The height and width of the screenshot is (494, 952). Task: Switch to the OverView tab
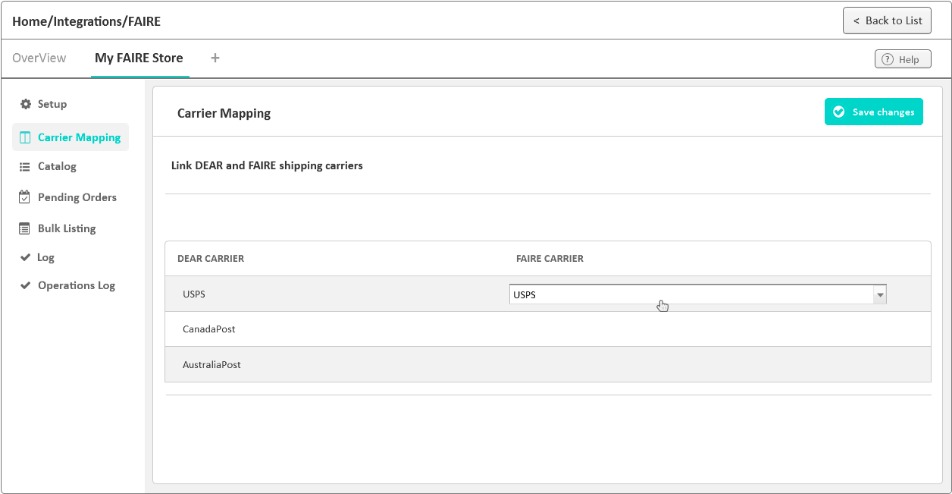pyautogui.click(x=39, y=58)
